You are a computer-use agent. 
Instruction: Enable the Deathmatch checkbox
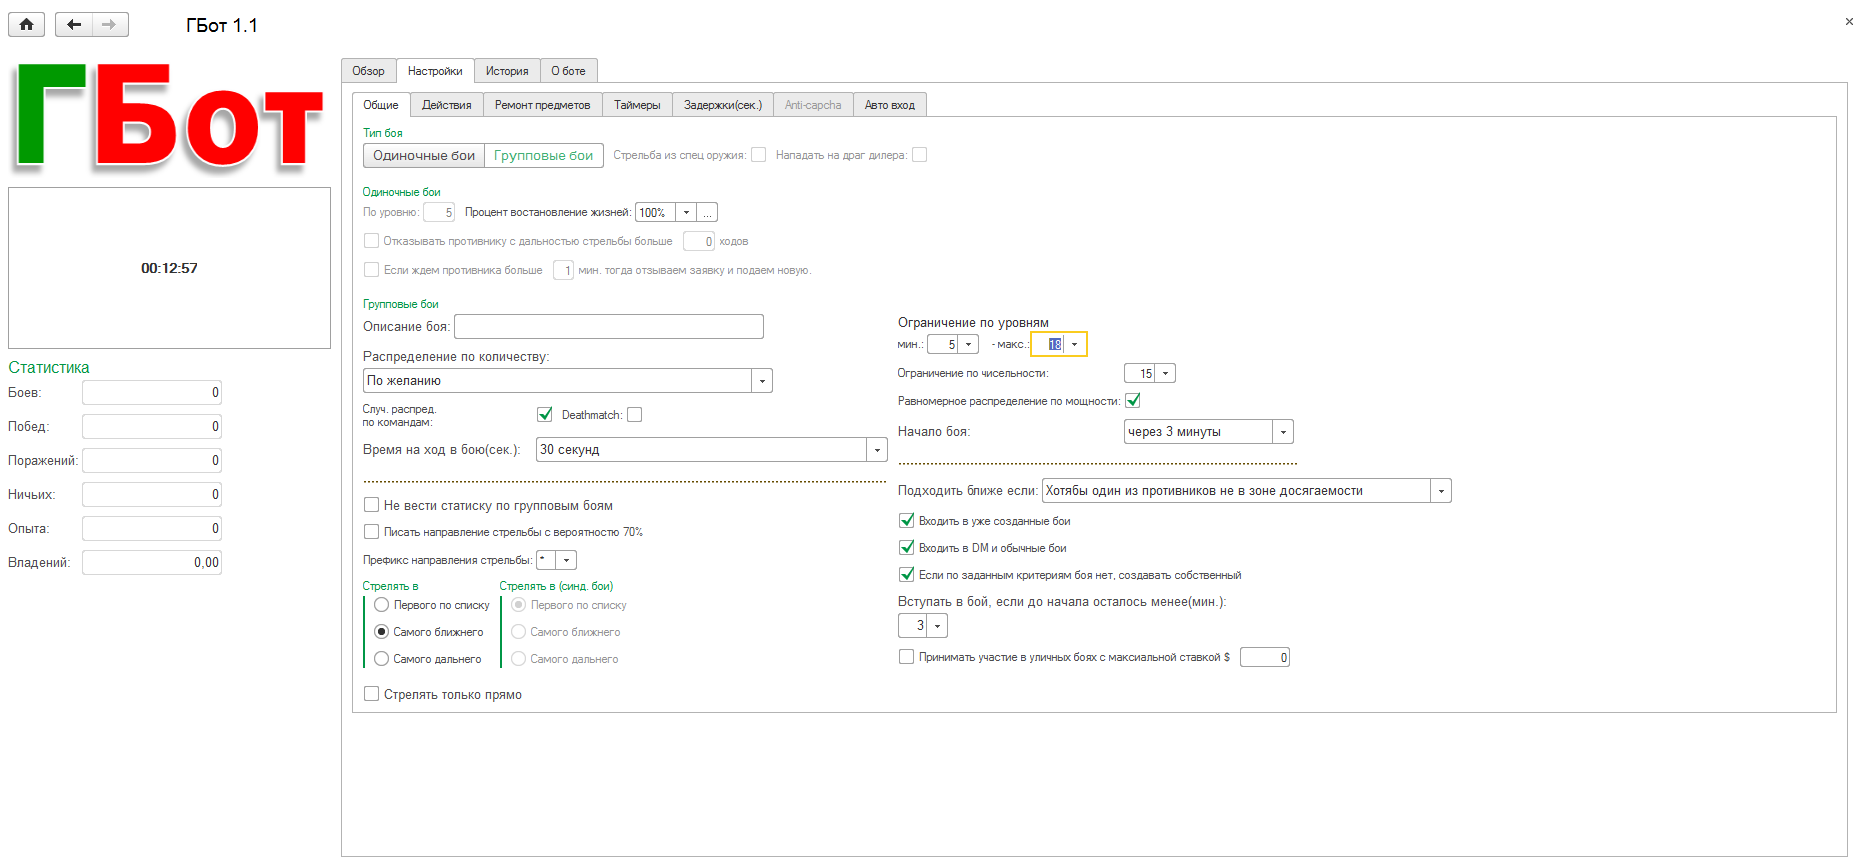635,414
